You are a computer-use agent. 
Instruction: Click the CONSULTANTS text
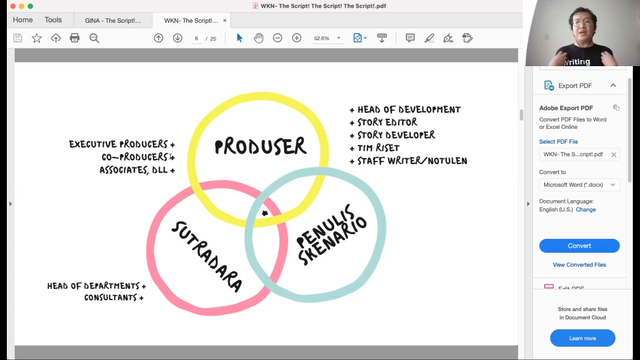click(x=111, y=298)
